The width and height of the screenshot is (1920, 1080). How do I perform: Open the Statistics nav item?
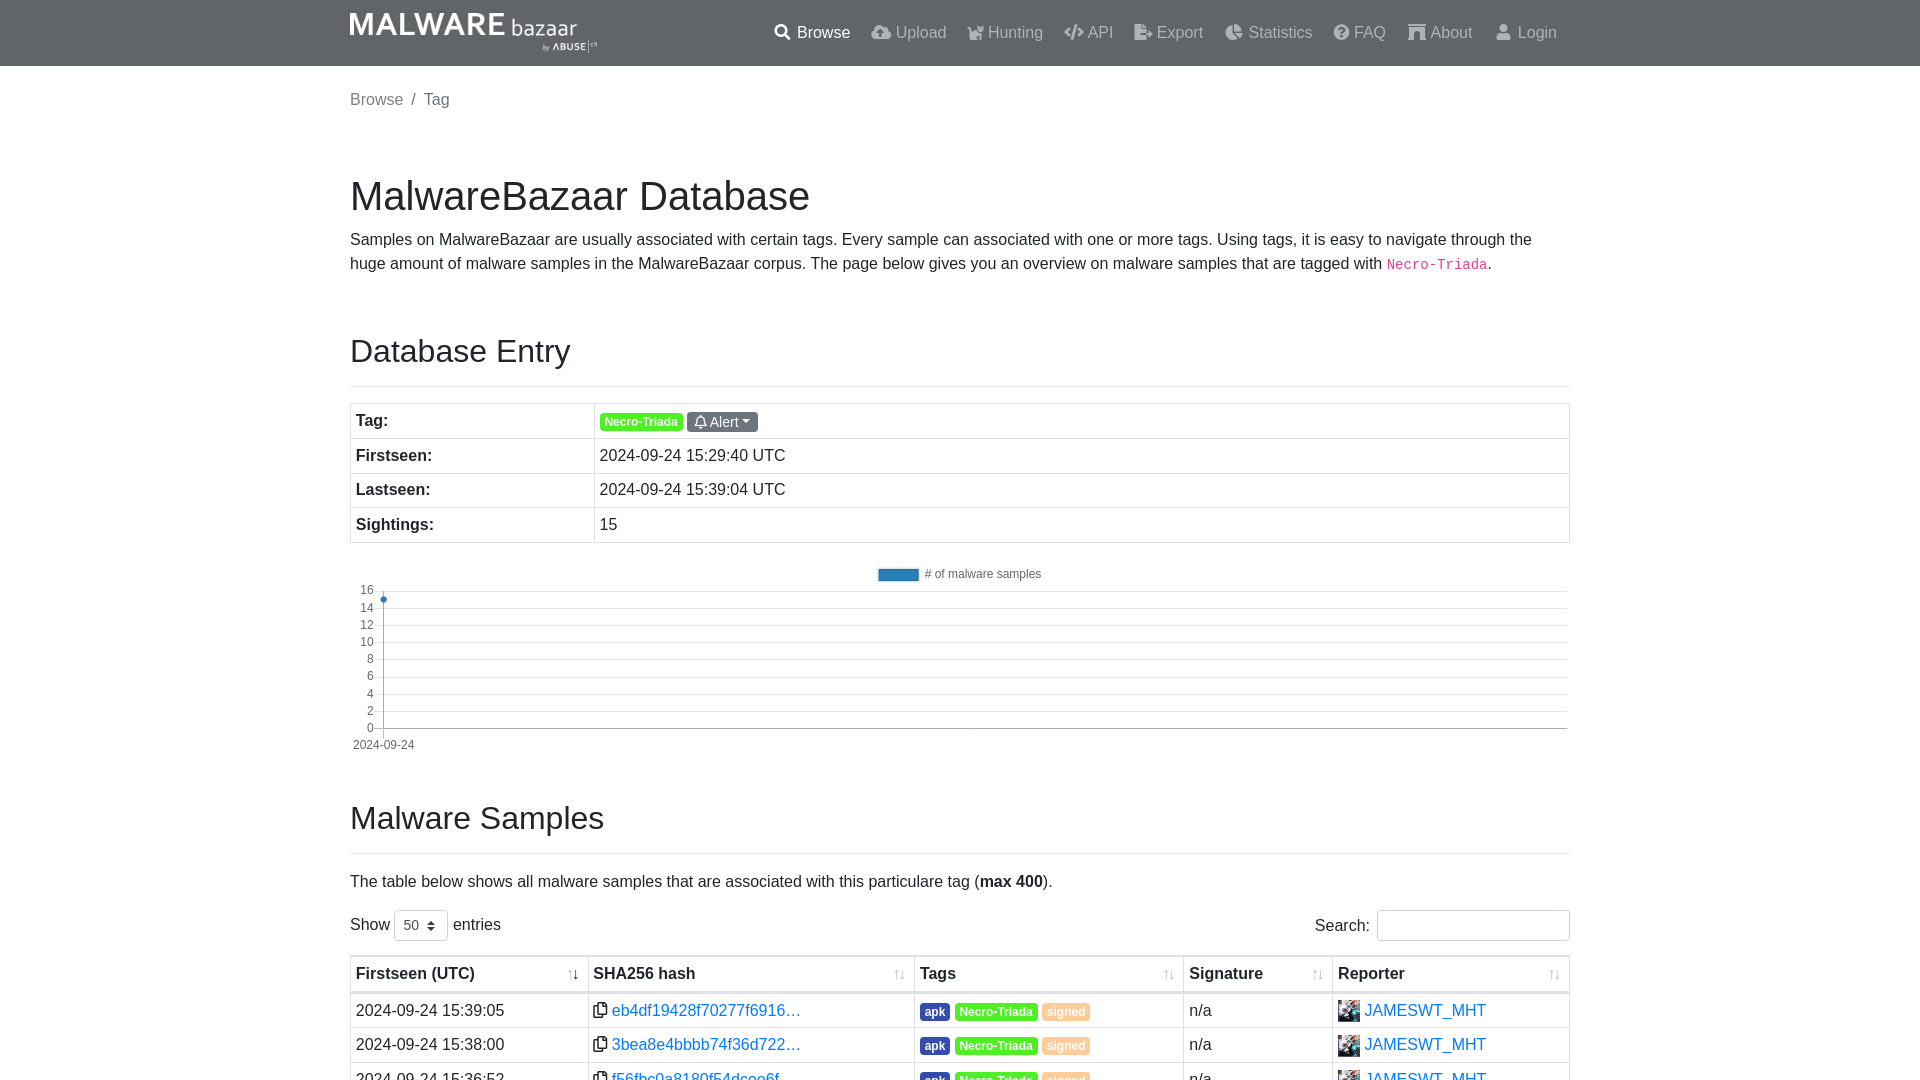coord(1268,33)
